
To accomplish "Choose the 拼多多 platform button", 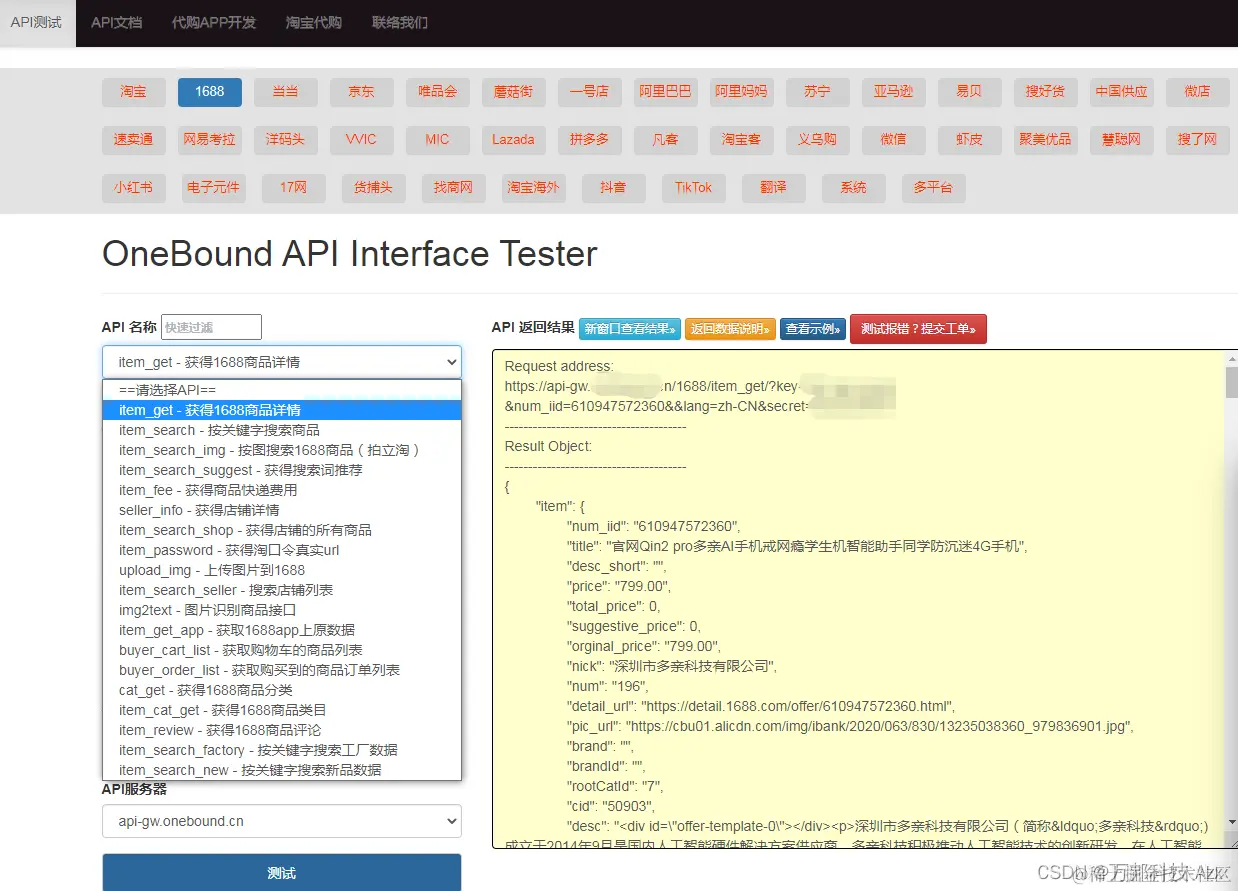I will coord(590,139).
